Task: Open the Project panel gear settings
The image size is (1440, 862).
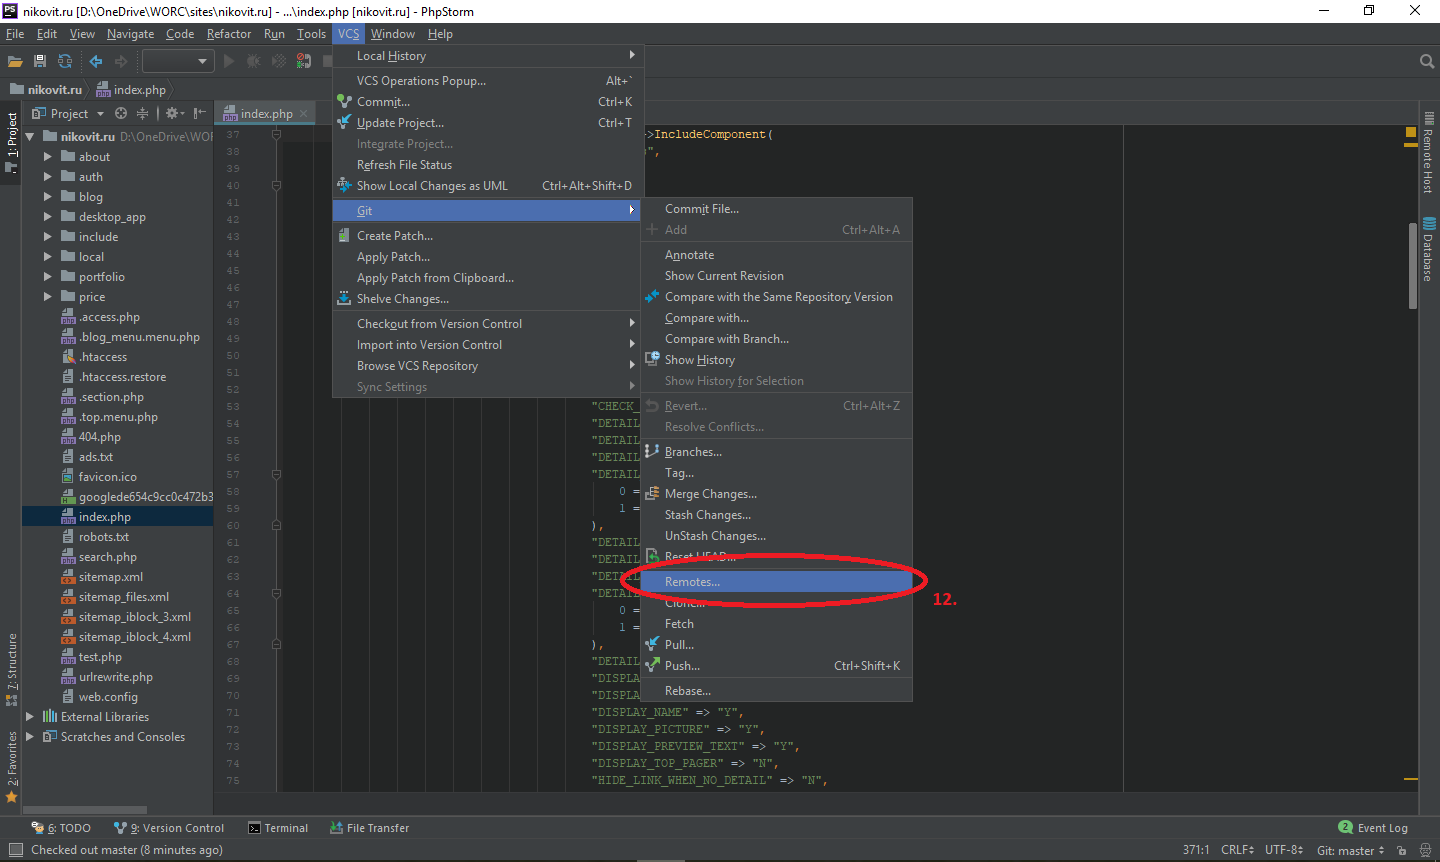Action: (174, 113)
